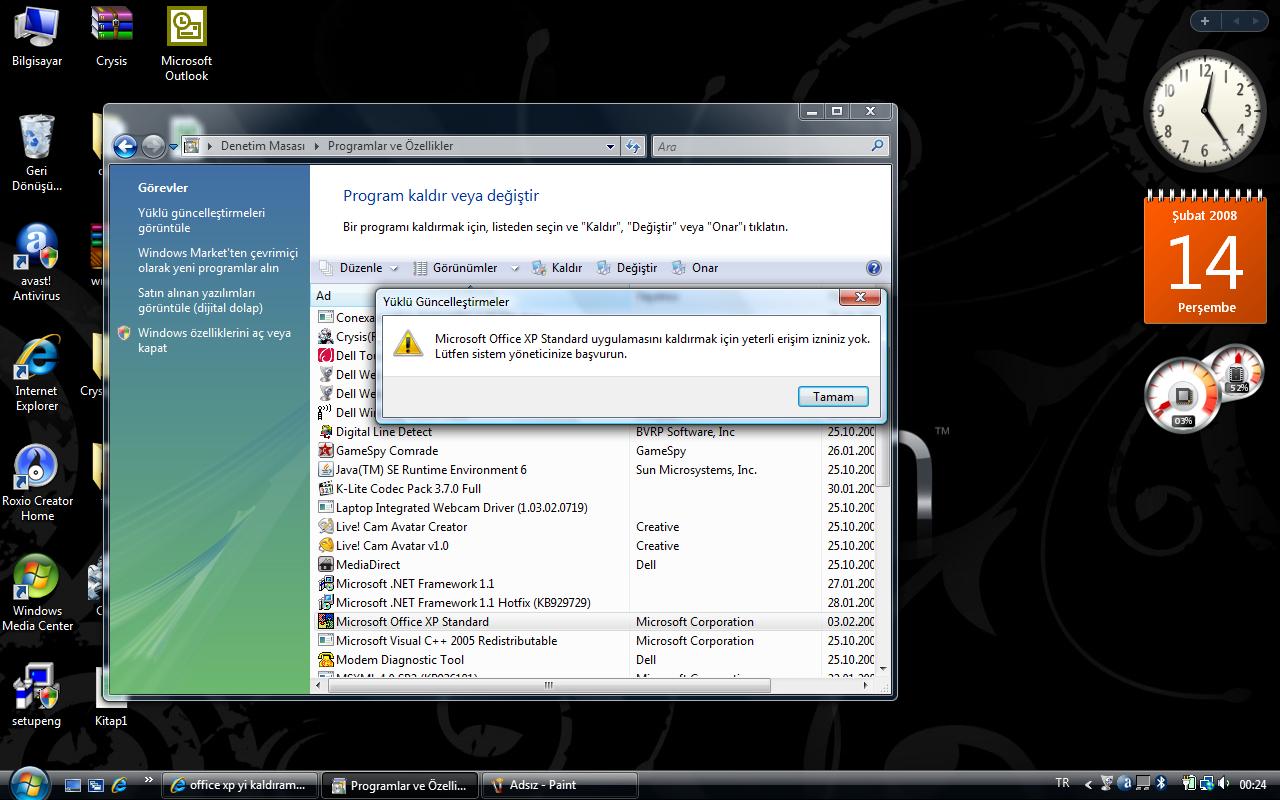Viewport: 1280px width, 800px height.
Task: Open Satın alınan yazılımları görüntüle link
Action: pos(200,300)
